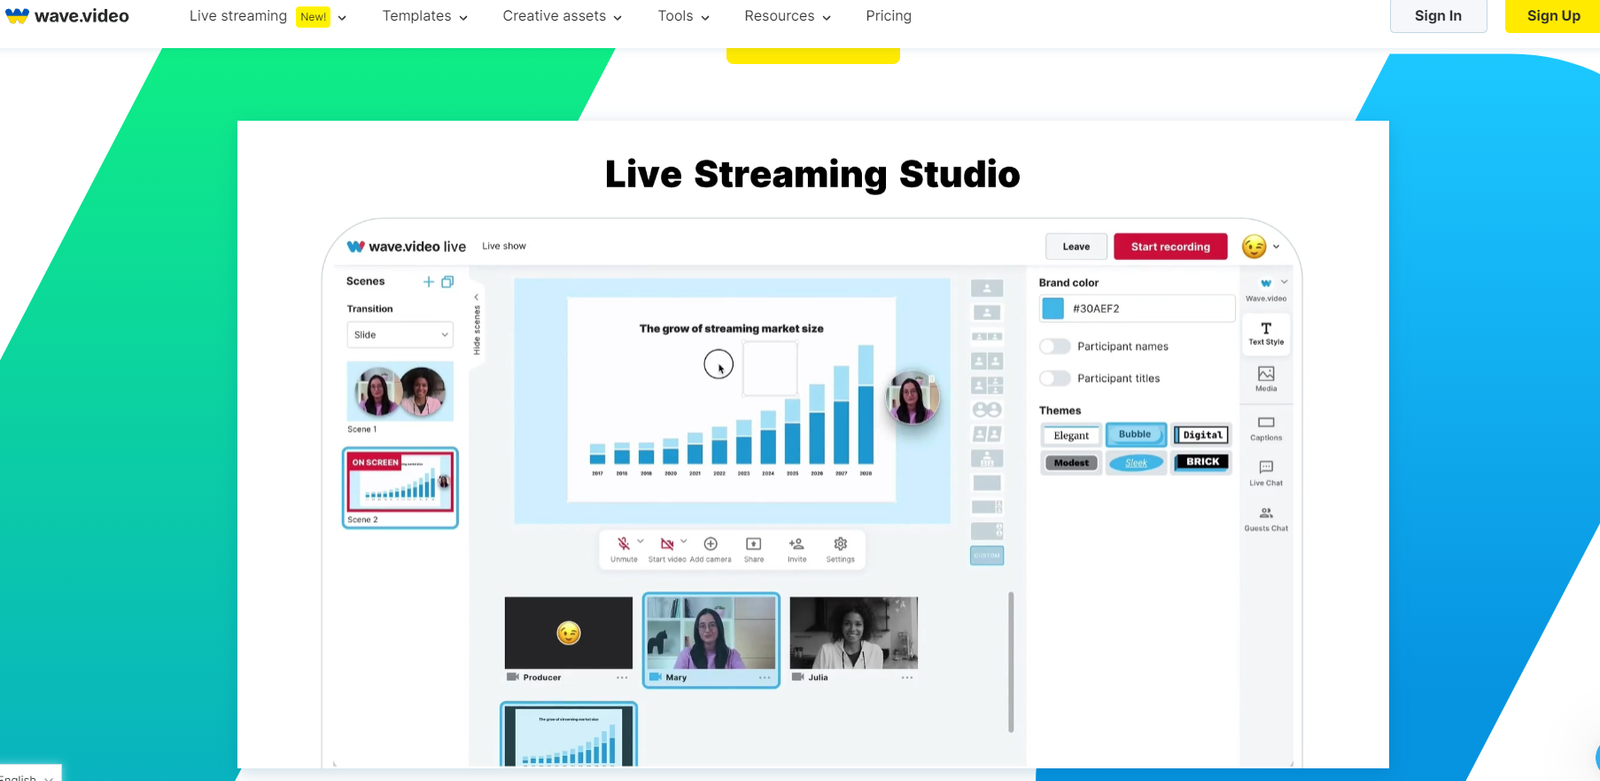
Task: Apply the BRICK theme
Action: pyautogui.click(x=1202, y=462)
